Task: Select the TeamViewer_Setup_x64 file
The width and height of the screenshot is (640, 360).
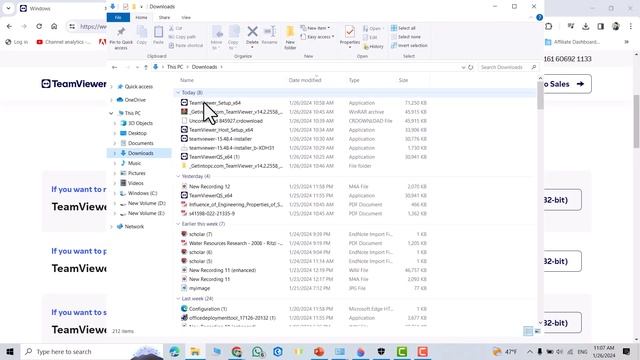Action: [215, 103]
